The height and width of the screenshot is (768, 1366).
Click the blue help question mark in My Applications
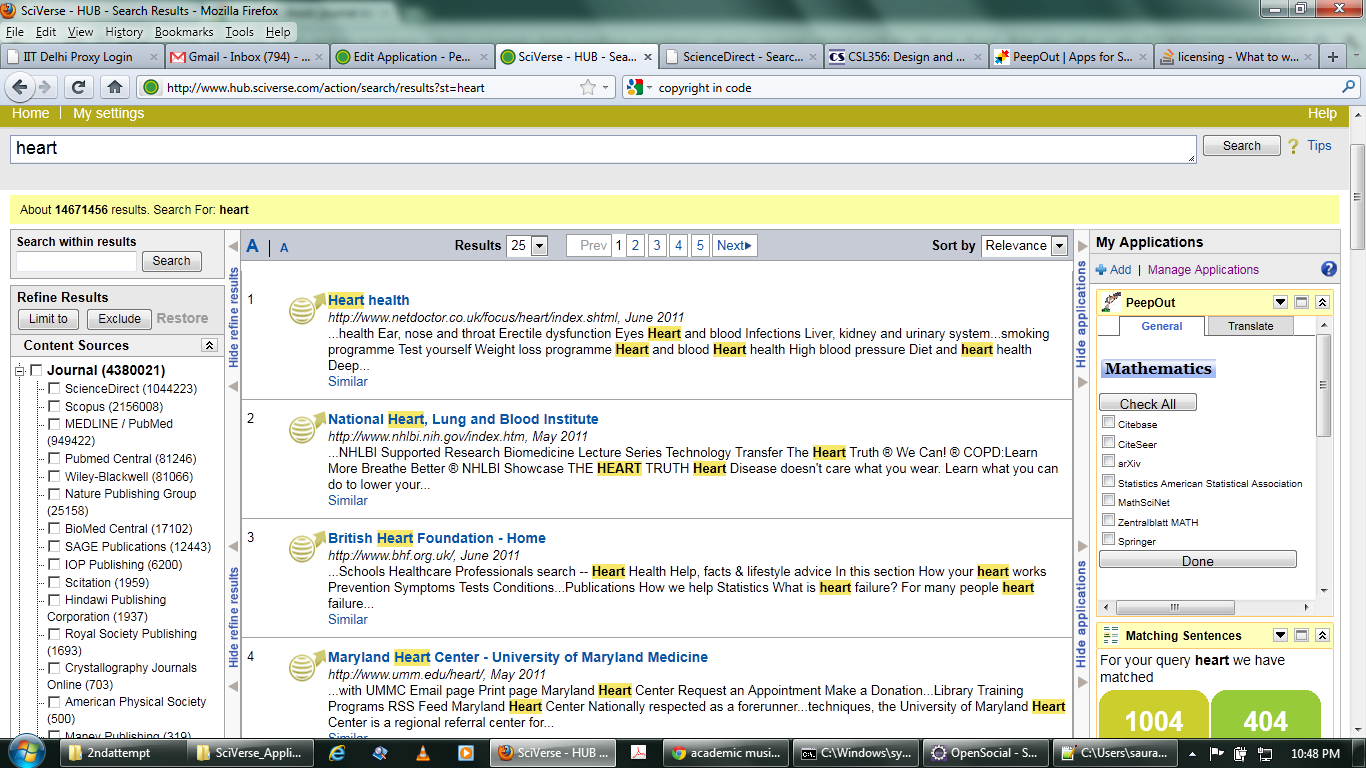point(1328,269)
